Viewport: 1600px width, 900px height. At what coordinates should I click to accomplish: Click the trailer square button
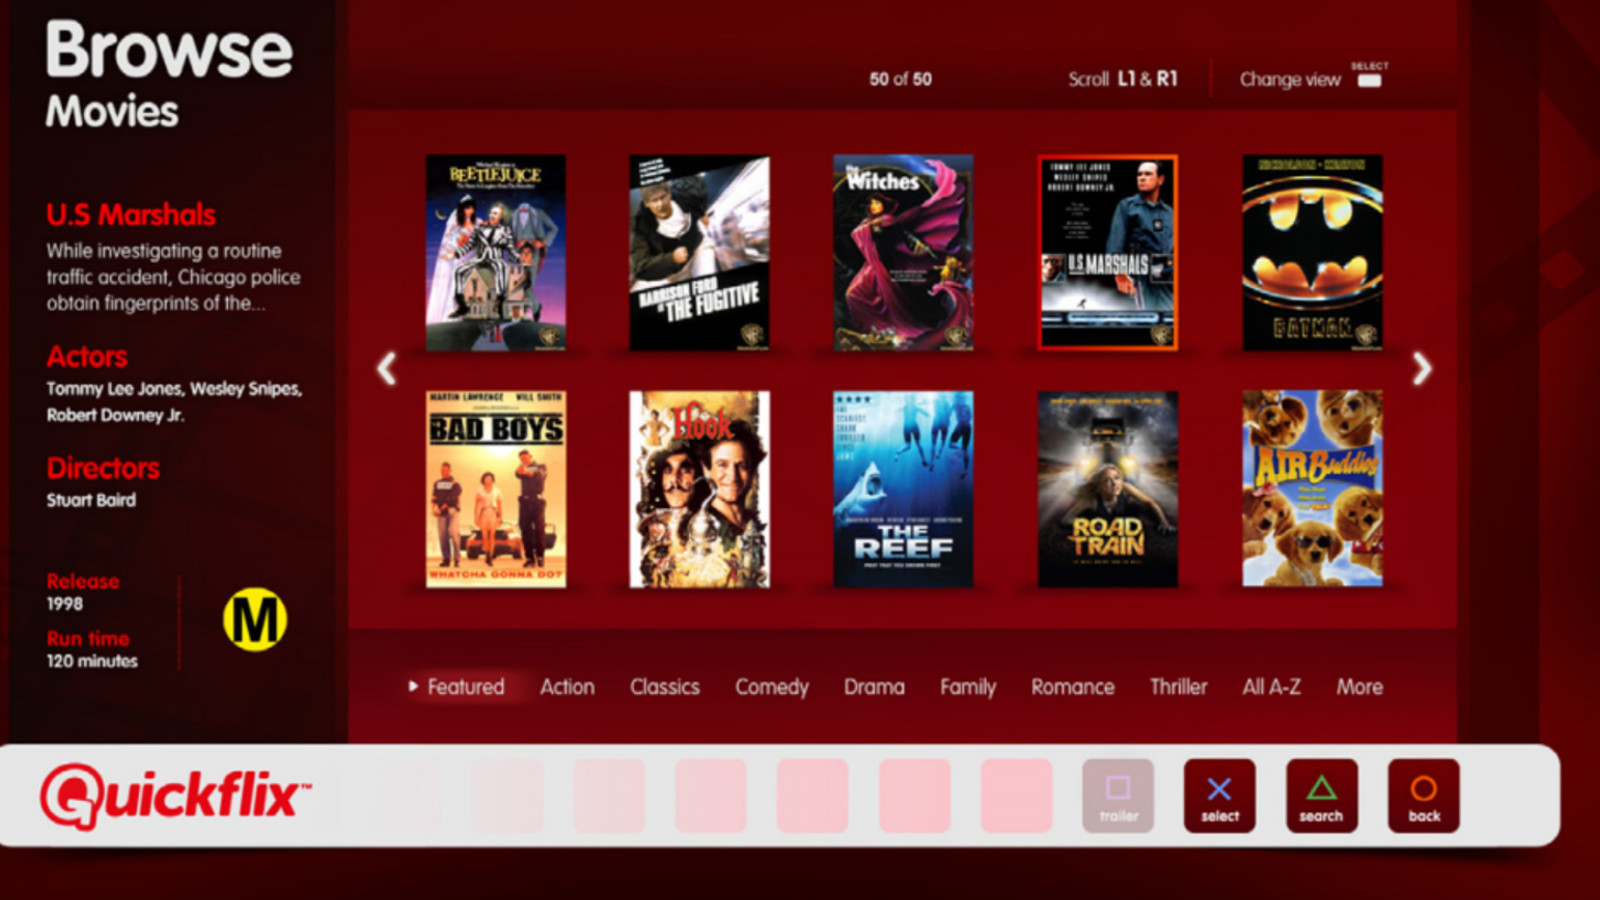1118,796
